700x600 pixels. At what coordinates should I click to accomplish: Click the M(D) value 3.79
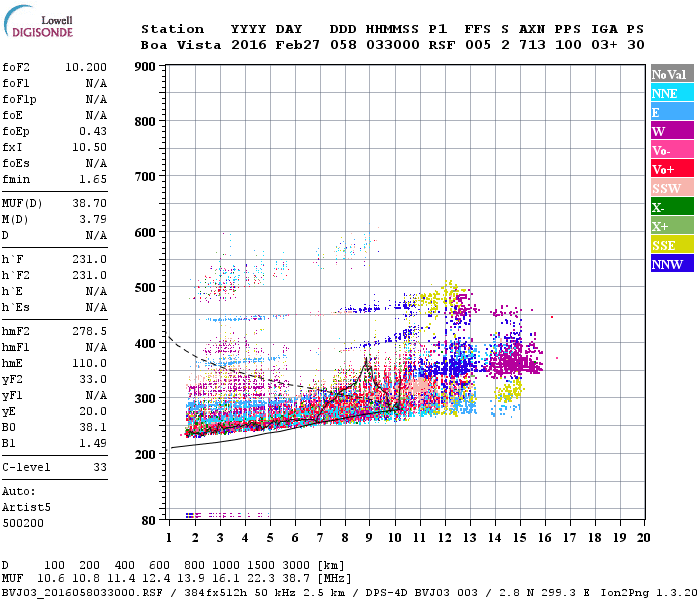(x=93, y=220)
